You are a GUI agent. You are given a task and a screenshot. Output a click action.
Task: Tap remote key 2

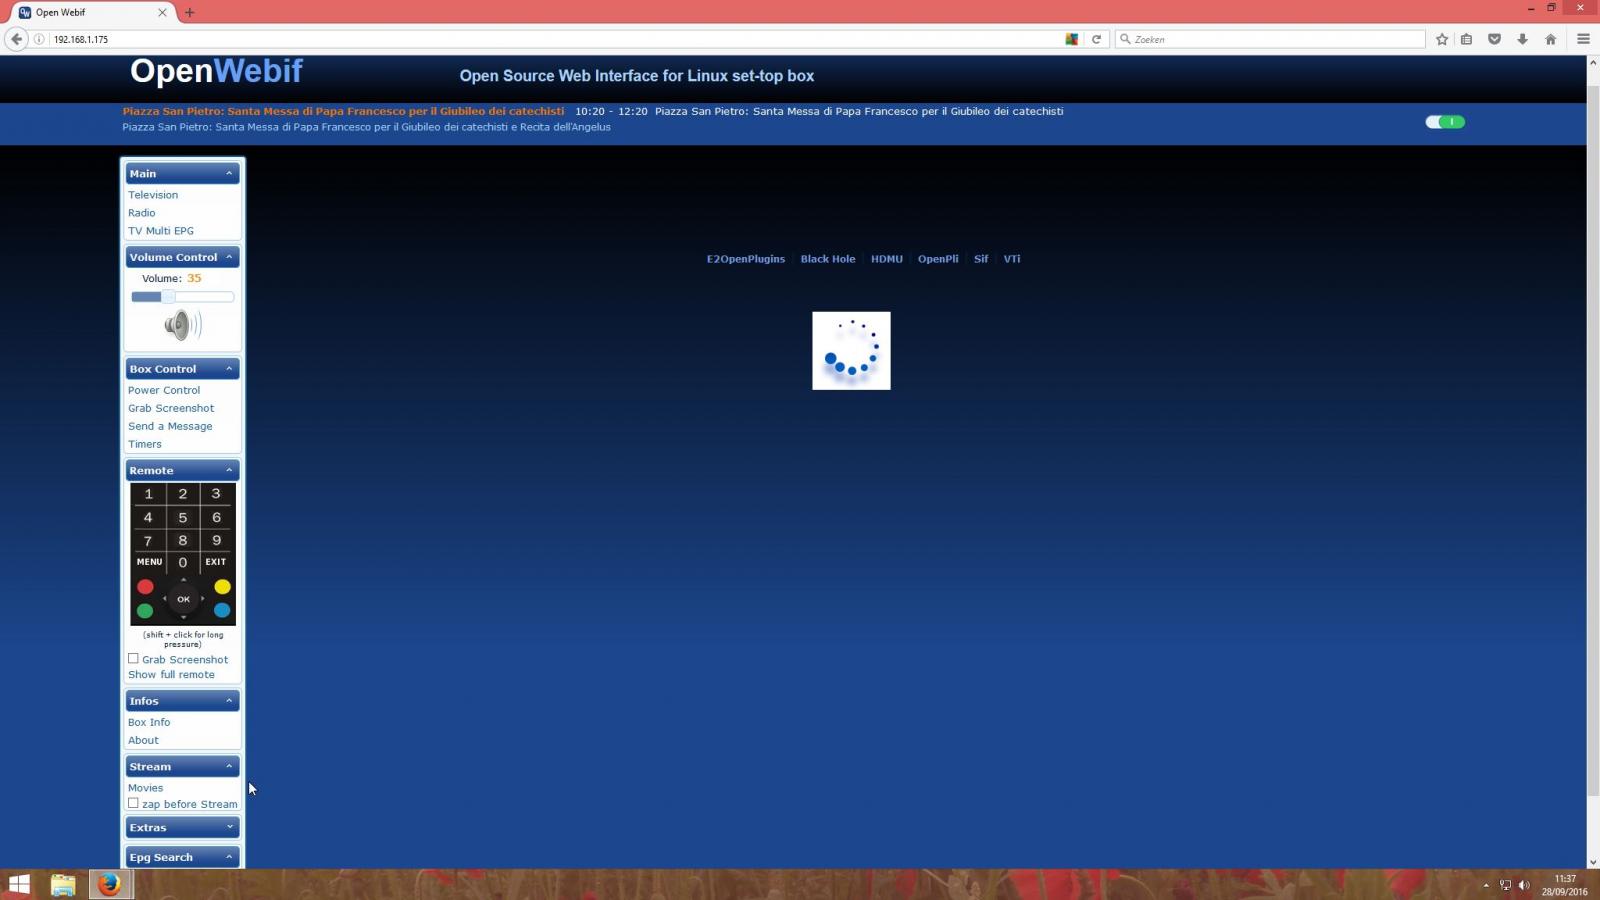pyautogui.click(x=183, y=494)
